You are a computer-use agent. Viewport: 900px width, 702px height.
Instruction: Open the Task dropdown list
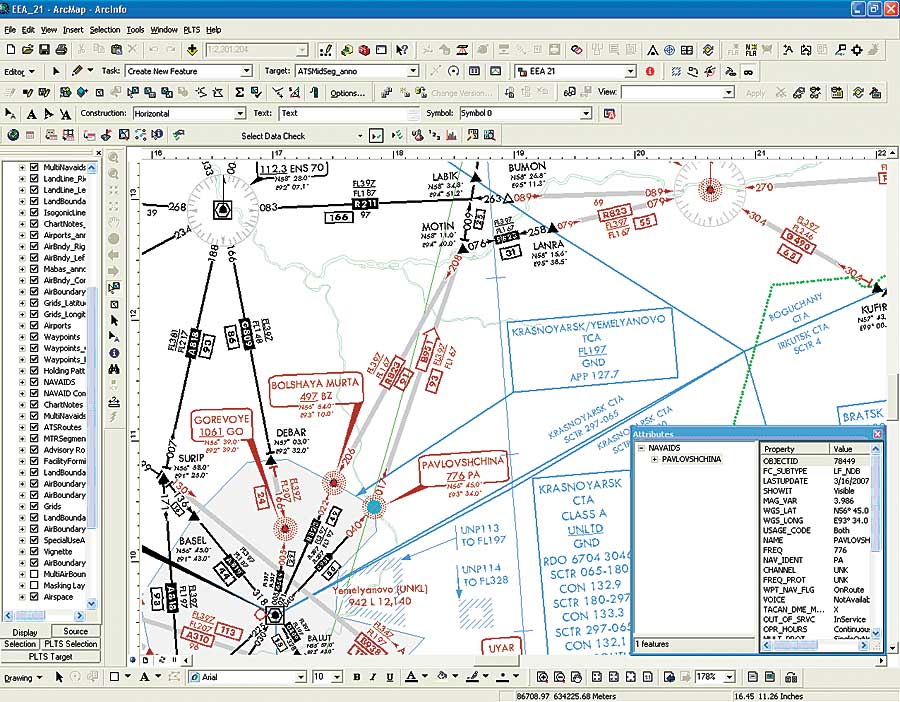(246, 72)
